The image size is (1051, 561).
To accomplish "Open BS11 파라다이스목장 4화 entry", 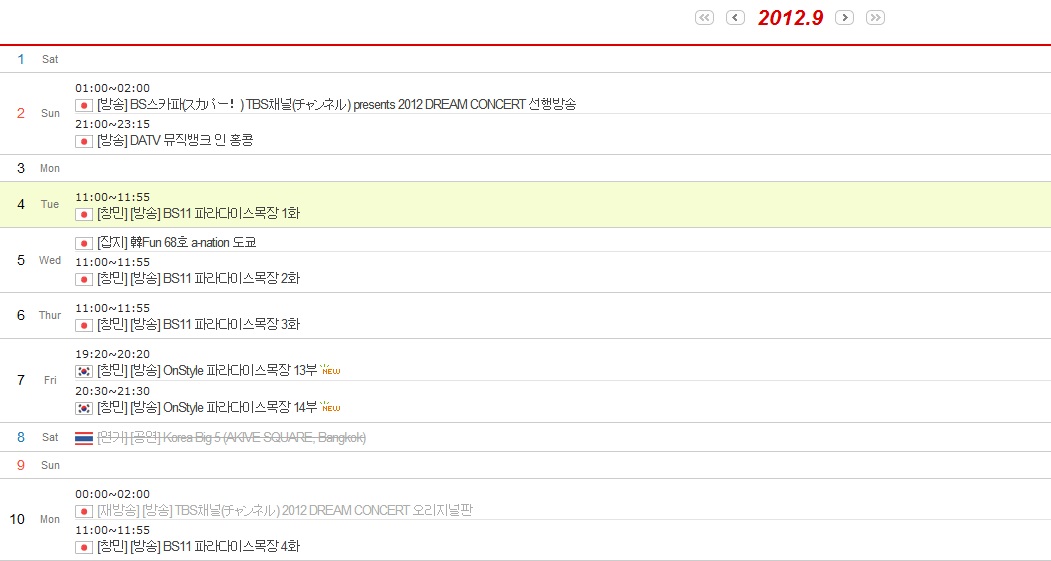I will coord(198,547).
